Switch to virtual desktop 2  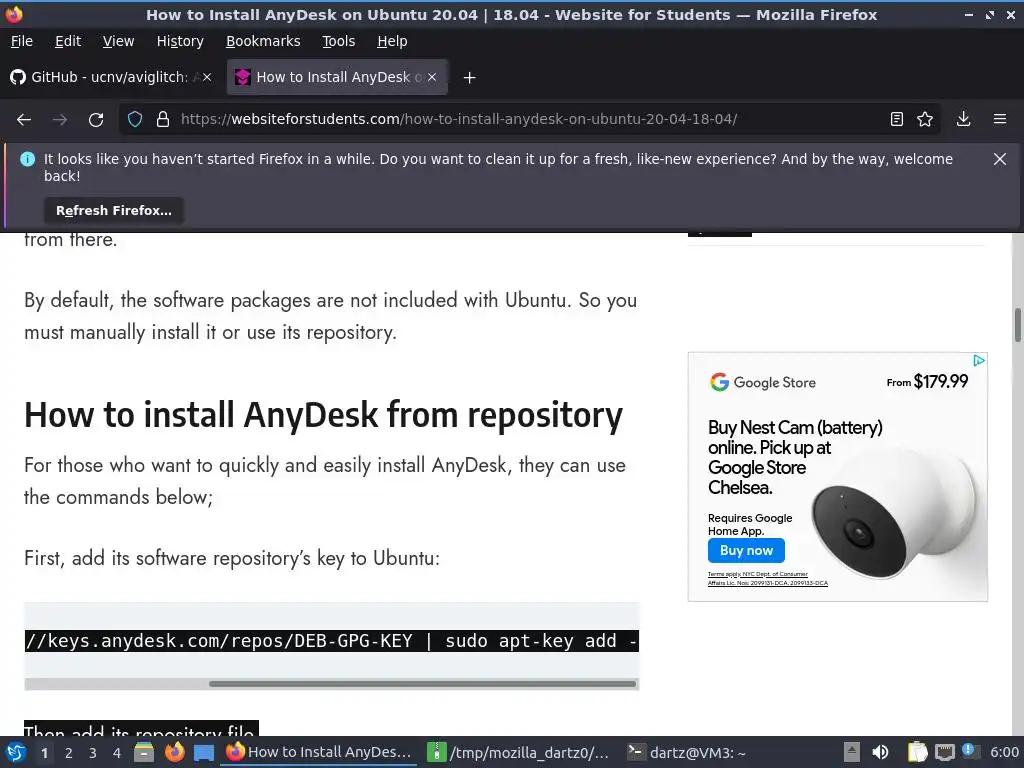(69, 753)
